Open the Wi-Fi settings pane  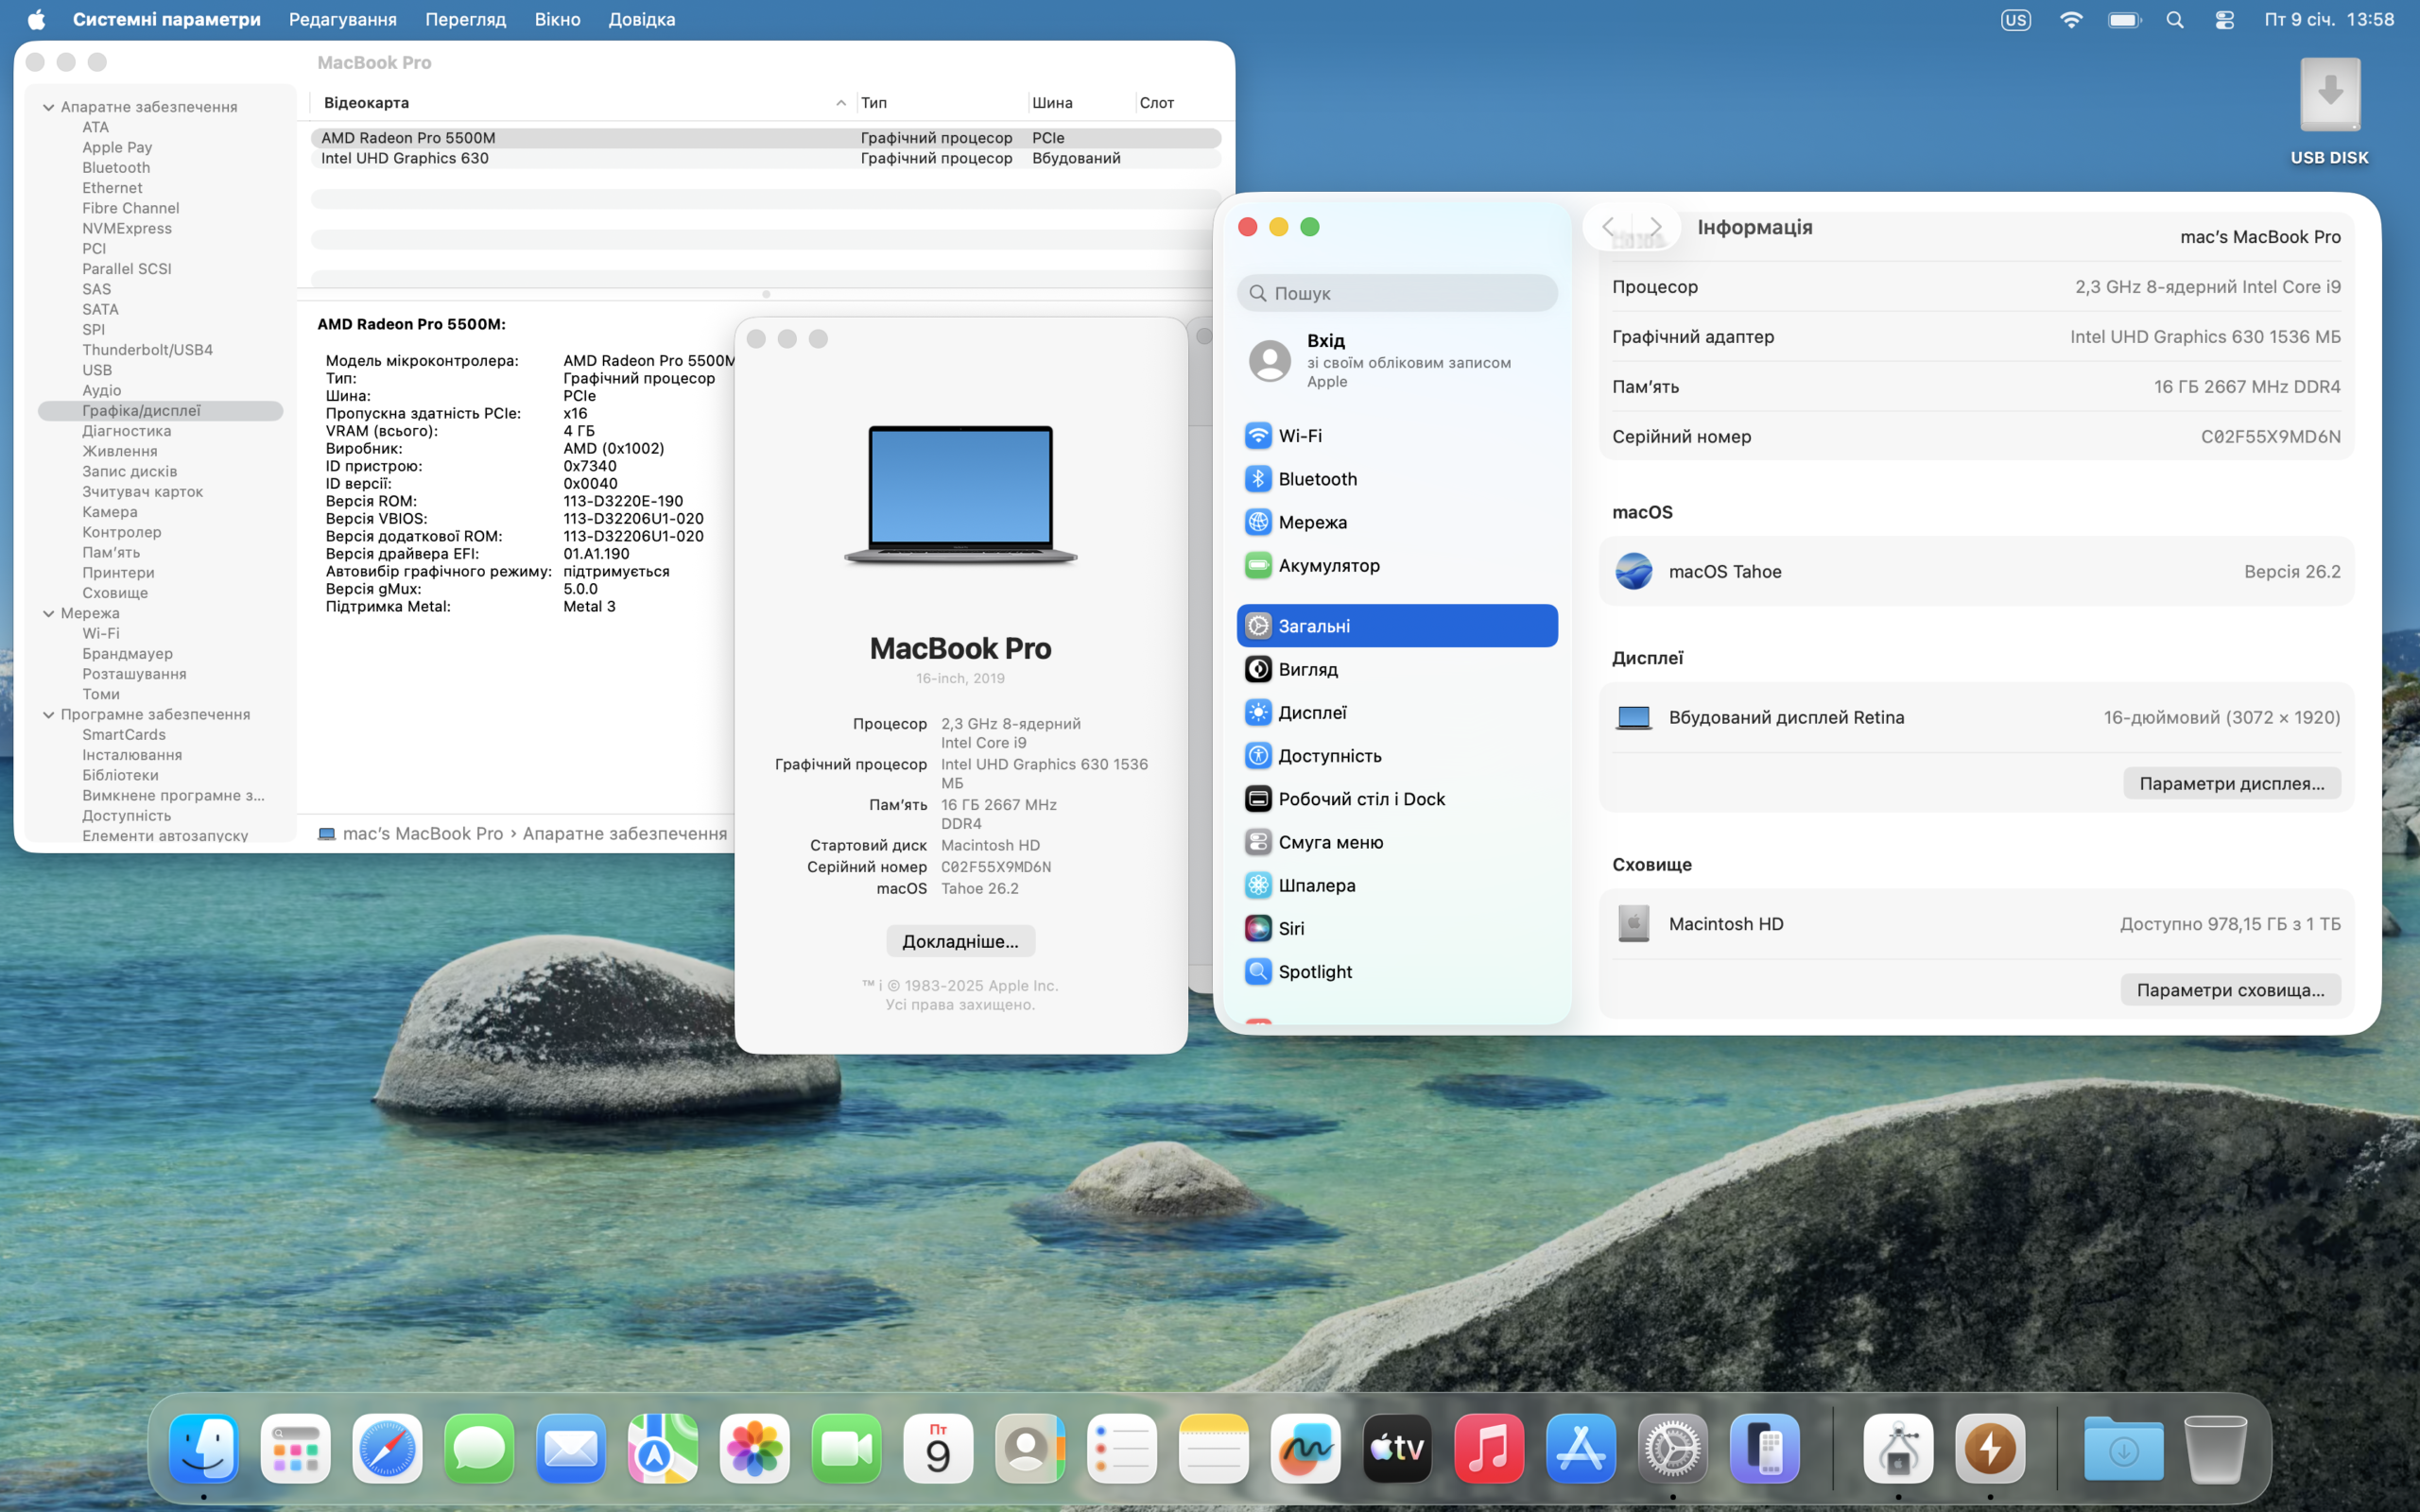(x=1299, y=436)
